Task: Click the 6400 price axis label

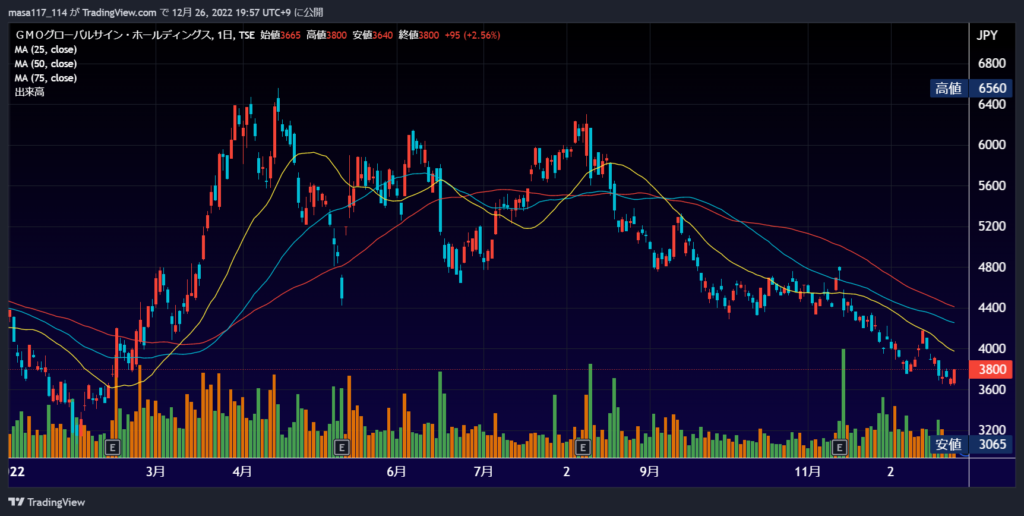Action: [x=991, y=104]
